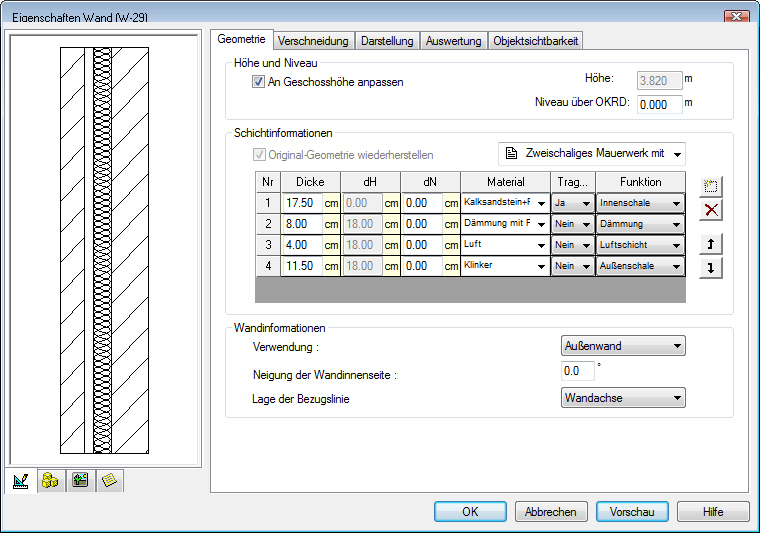
Task: Select row number 3 in layer table
Action: pyautogui.click(x=268, y=245)
